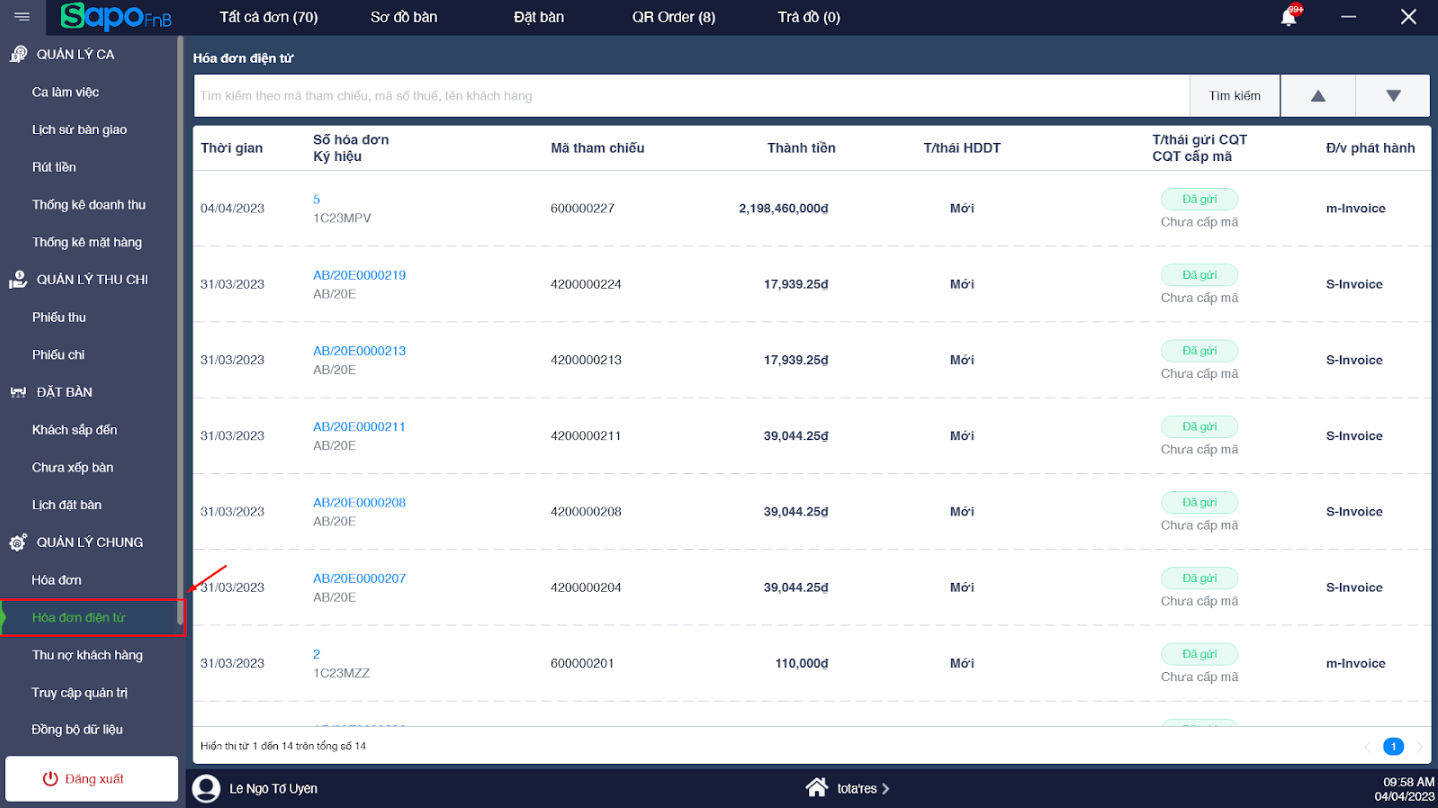Open Thống kê doanh thu

click(x=89, y=205)
